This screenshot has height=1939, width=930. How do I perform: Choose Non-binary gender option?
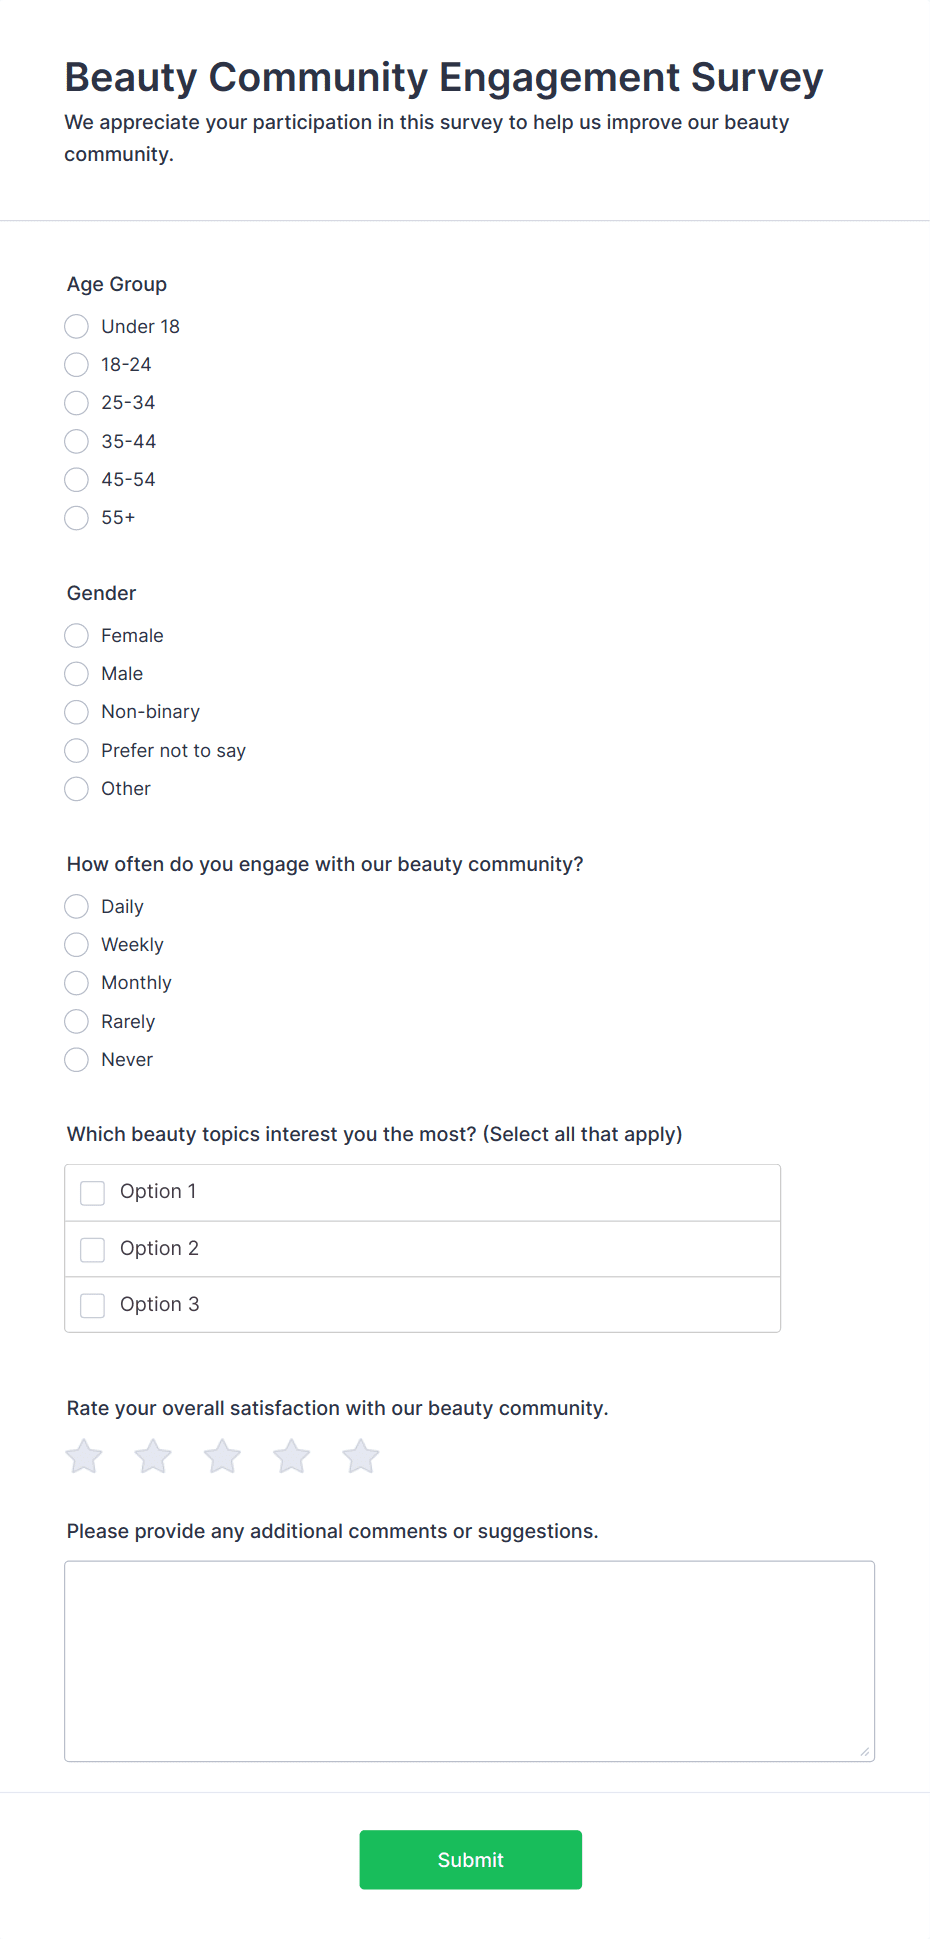[77, 712]
